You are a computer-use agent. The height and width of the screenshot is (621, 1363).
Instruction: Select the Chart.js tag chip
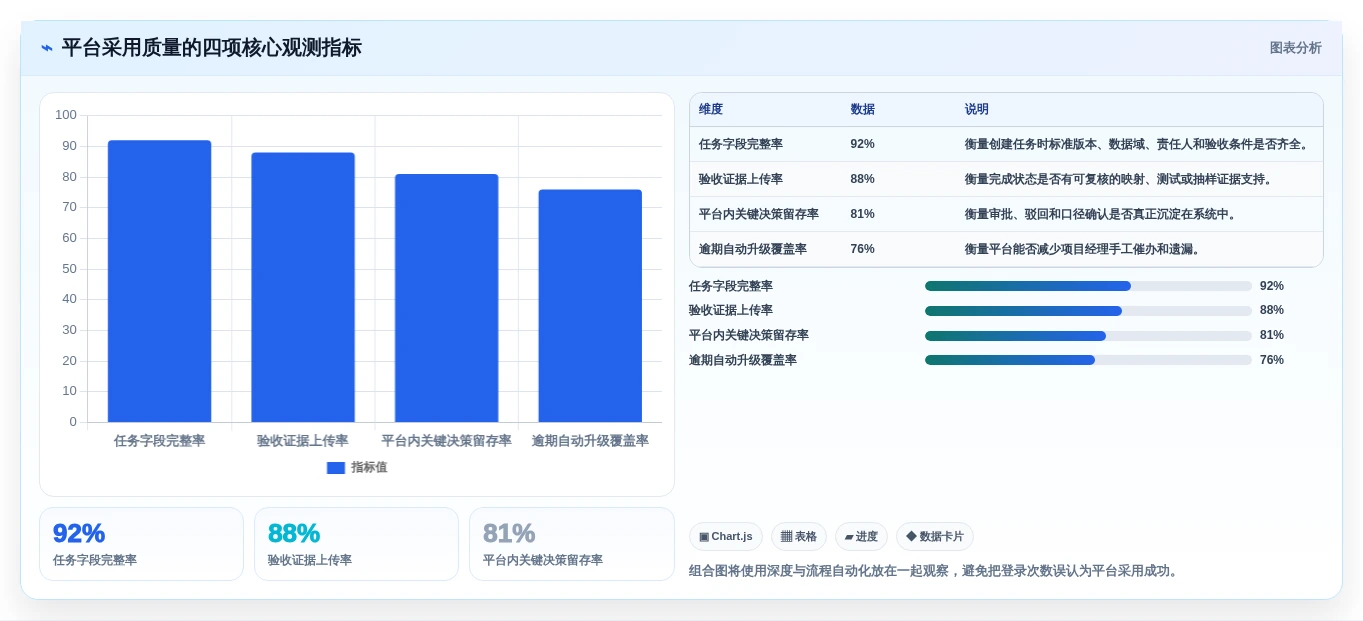[x=726, y=537]
